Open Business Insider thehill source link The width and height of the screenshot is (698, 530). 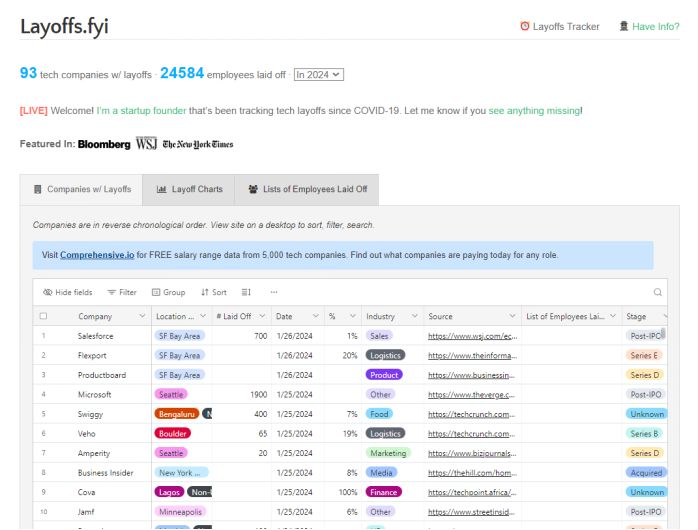[472, 473]
